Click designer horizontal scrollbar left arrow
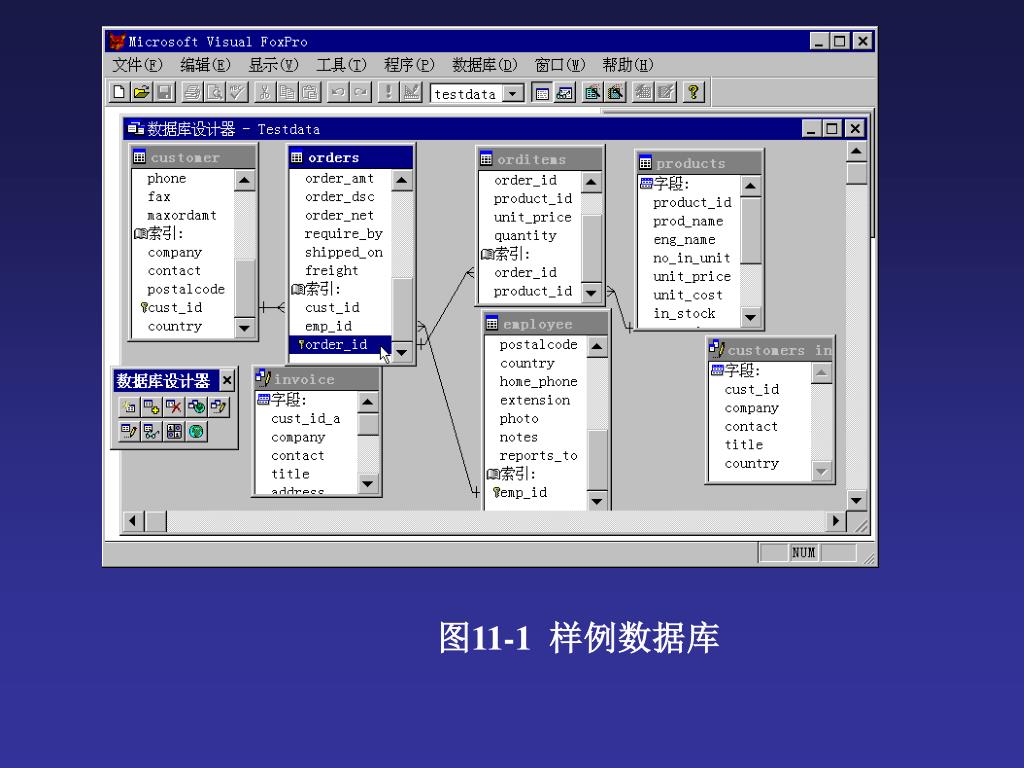 click(133, 521)
